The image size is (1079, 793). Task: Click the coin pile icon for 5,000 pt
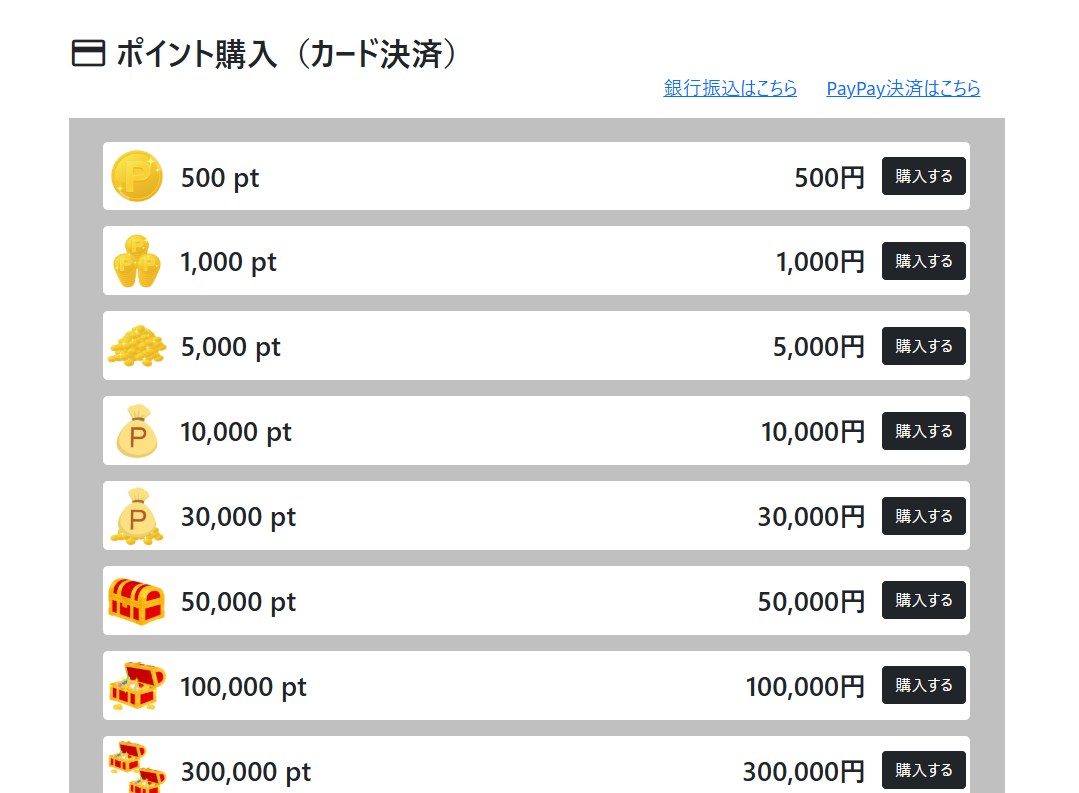point(137,346)
